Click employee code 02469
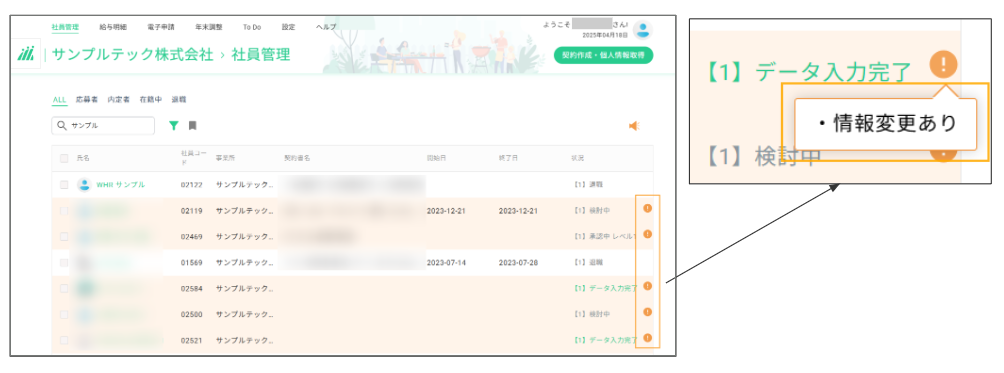The image size is (1004, 373). [191, 237]
